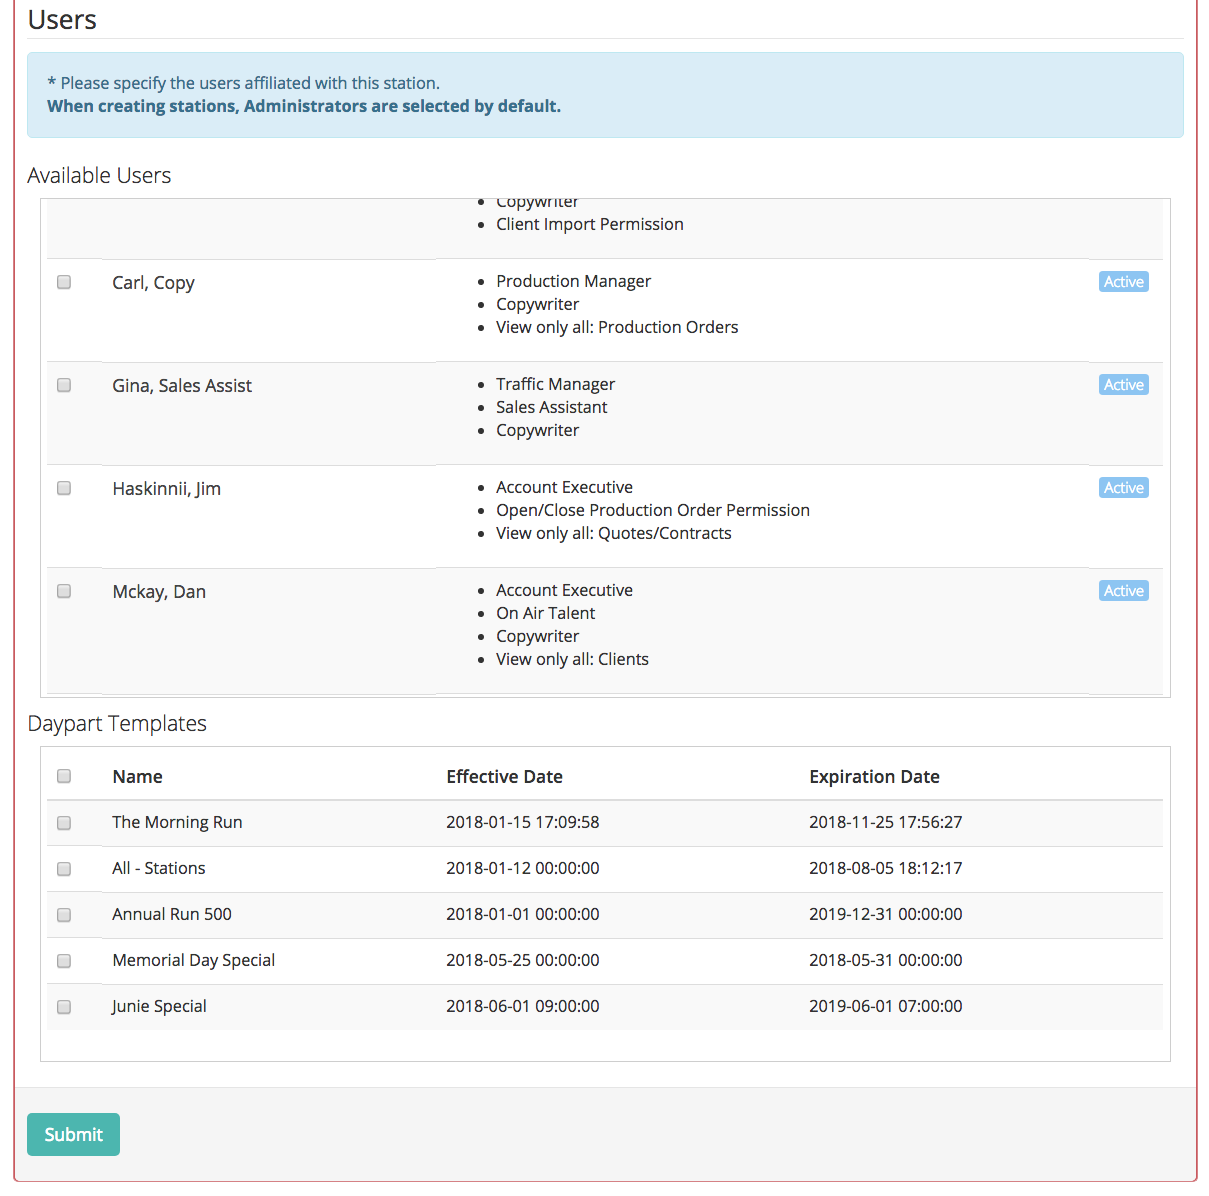The width and height of the screenshot is (1209, 1196).
Task: Click the All - Stations template name
Action: point(159,868)
